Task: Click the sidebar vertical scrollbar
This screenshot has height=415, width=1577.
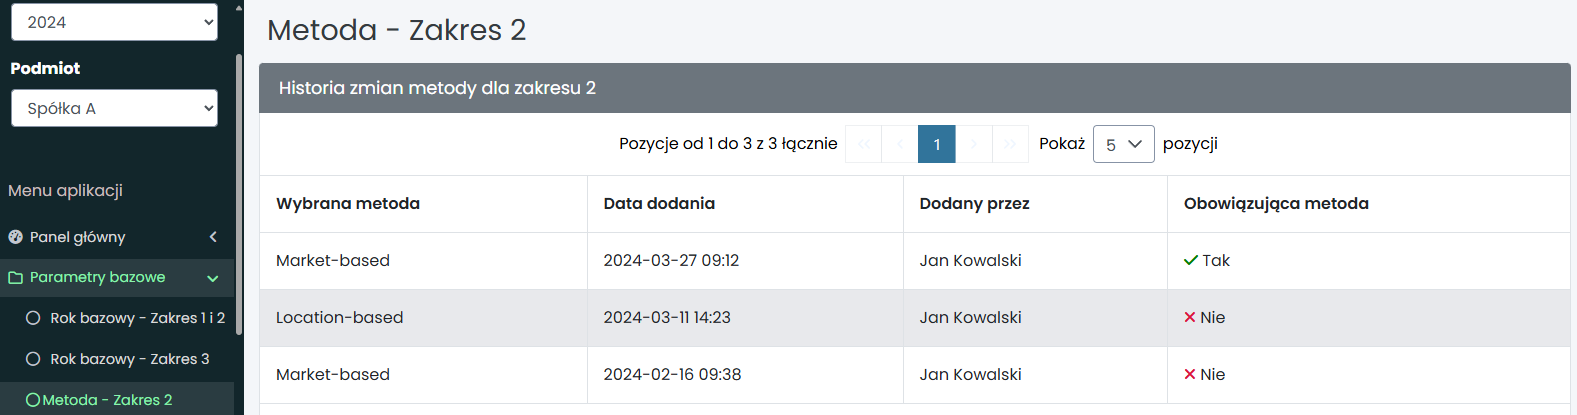Action: [239, 200]
